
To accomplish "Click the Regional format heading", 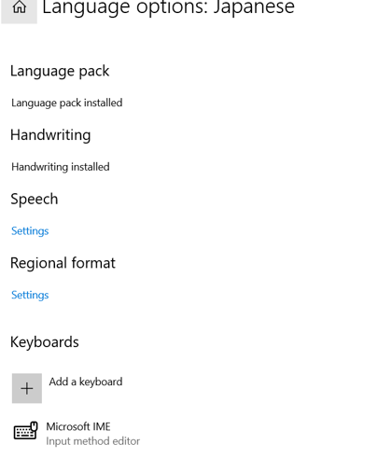I will [x=63, y=263].
